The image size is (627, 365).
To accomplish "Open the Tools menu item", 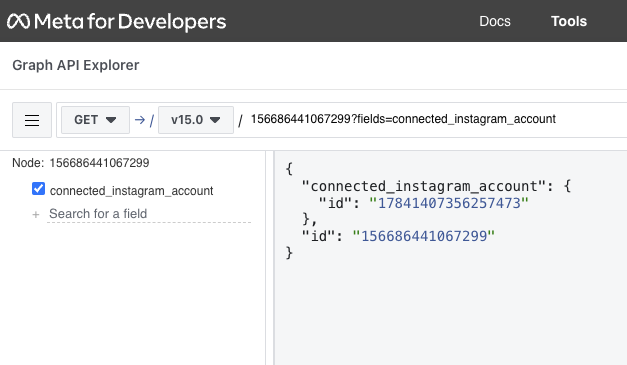I will (569, 21).
